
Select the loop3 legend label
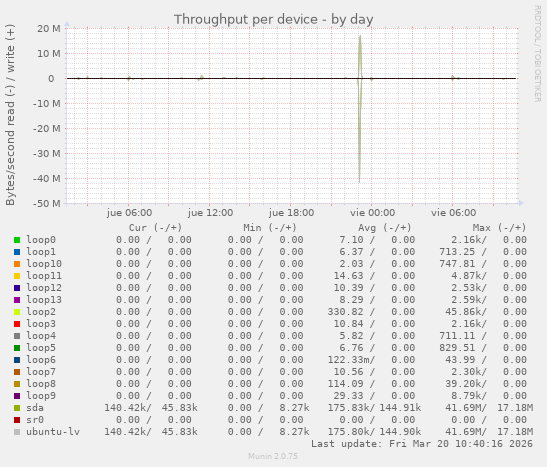point(41,324)
